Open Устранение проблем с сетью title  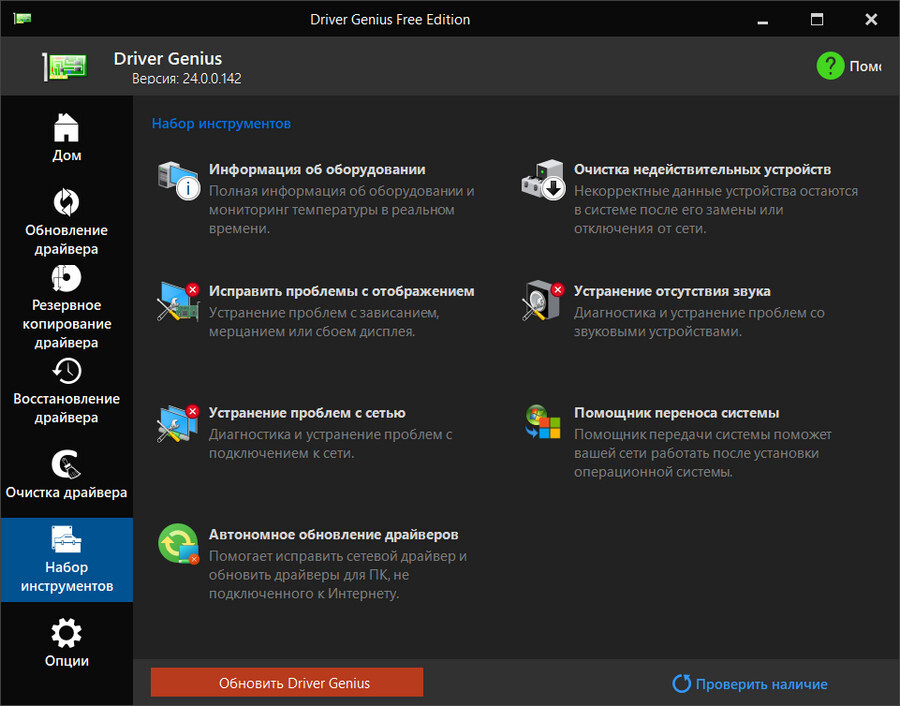[307, 413]
